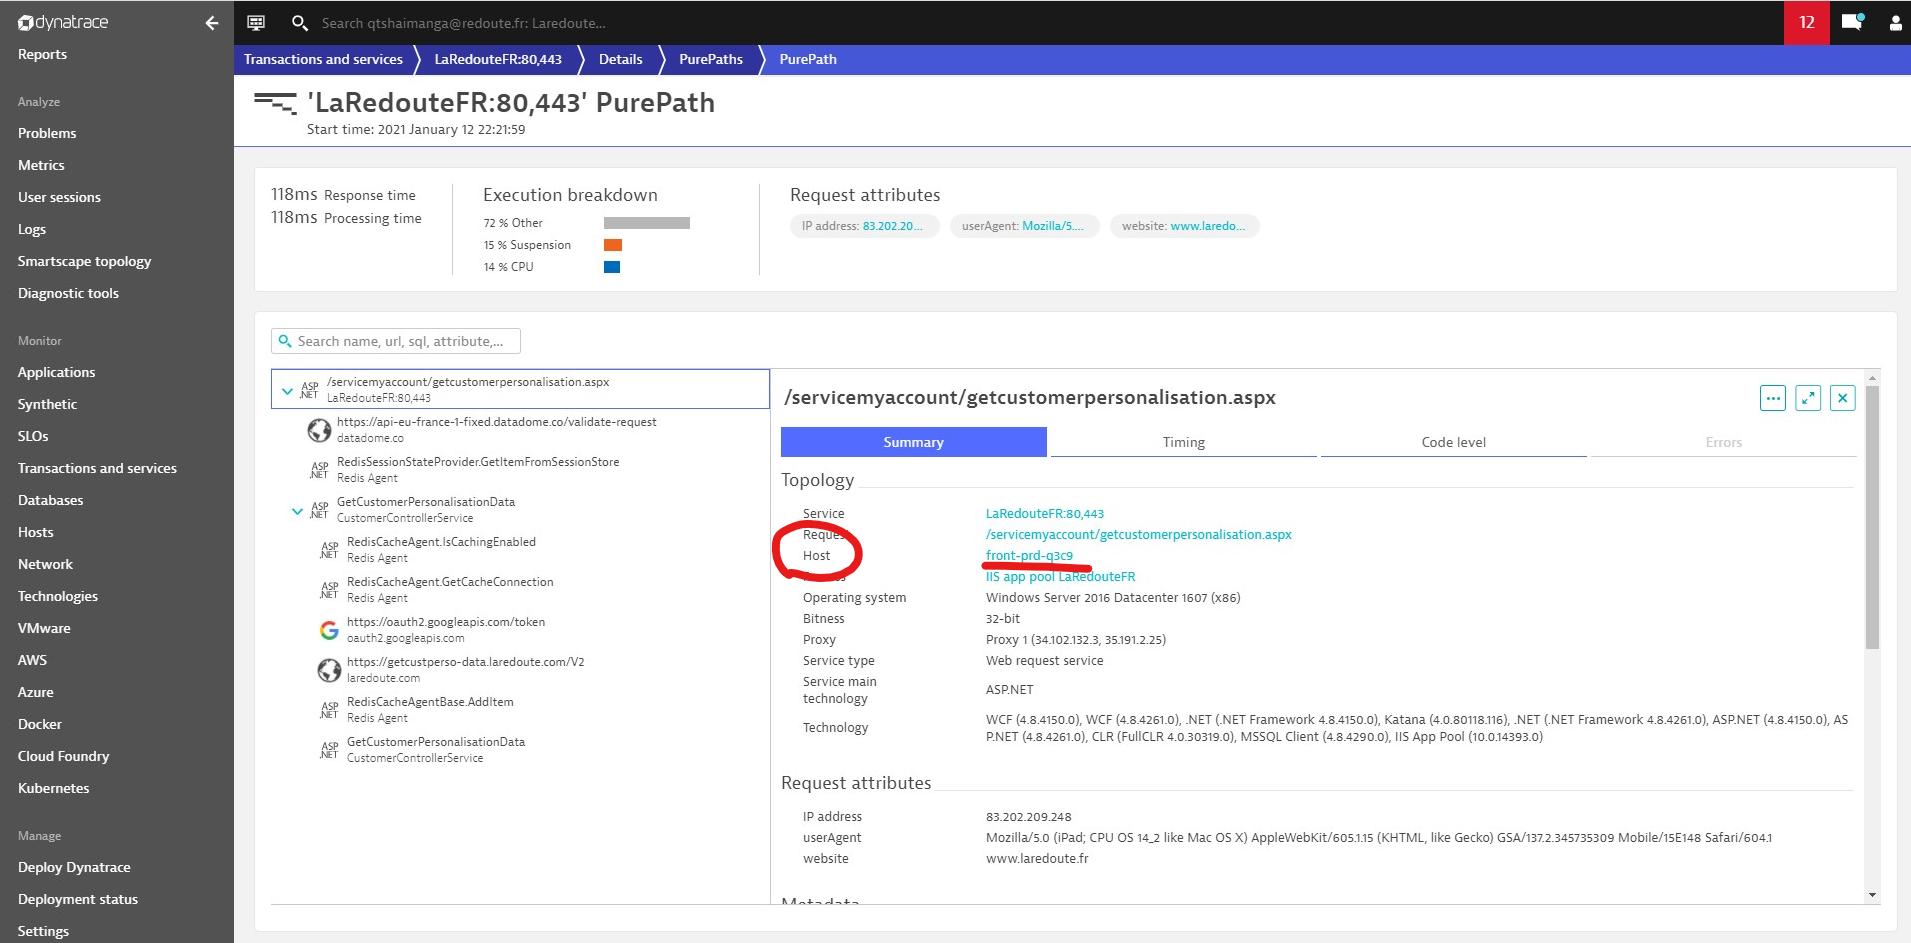The width and height of the screenshot is (1911, 943).
Task: Click the userAgent request attribute chip
Action: click(x=1023, y=226)
